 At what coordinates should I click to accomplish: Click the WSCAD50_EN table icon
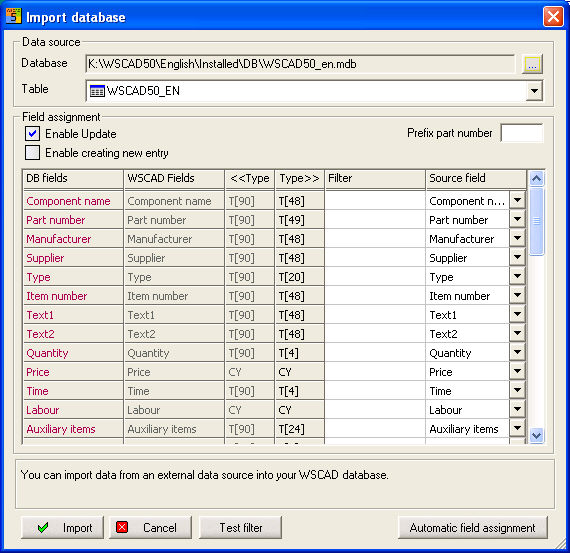tap(97, 91)
